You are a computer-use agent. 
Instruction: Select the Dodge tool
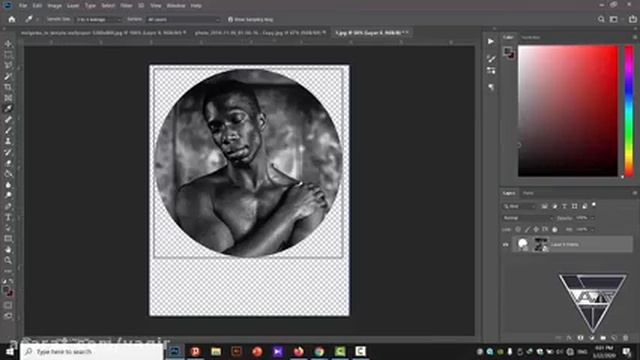point(8,195)
